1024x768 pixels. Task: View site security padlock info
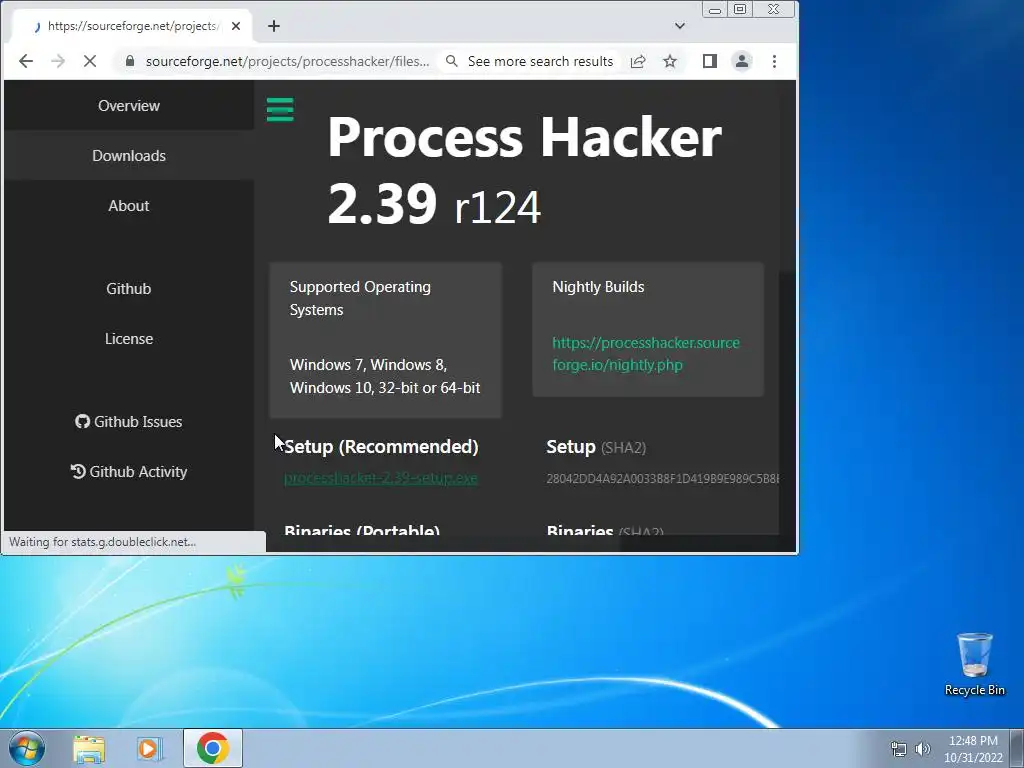[130, 61]
